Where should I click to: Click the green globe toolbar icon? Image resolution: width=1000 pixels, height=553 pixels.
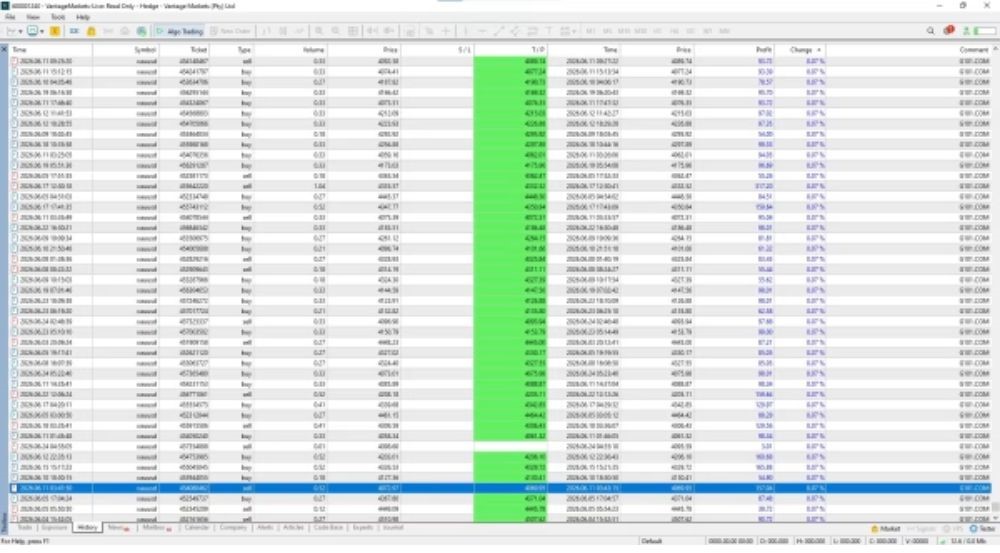pos(141,31)
